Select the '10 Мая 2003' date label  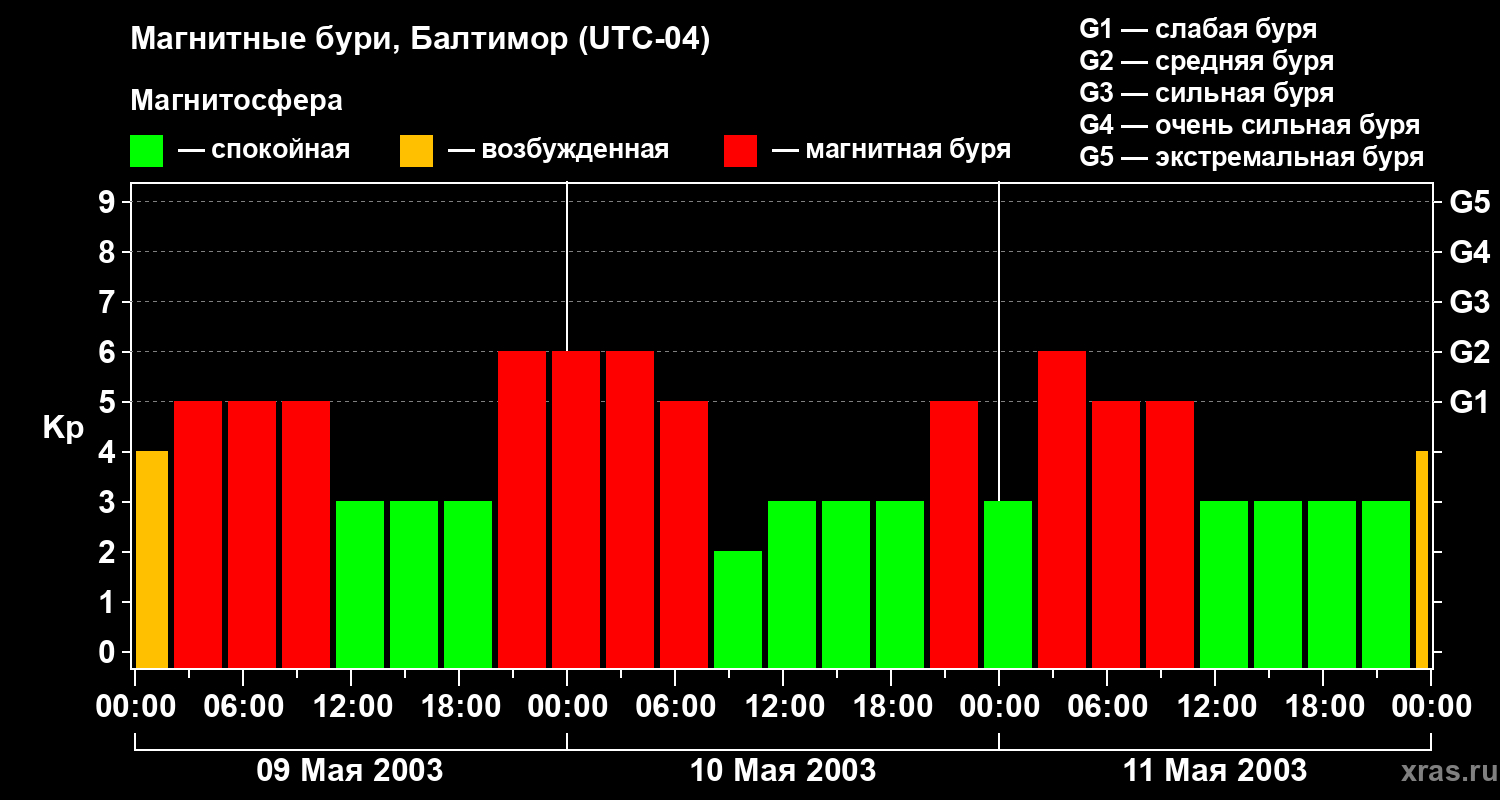point(783,771)
